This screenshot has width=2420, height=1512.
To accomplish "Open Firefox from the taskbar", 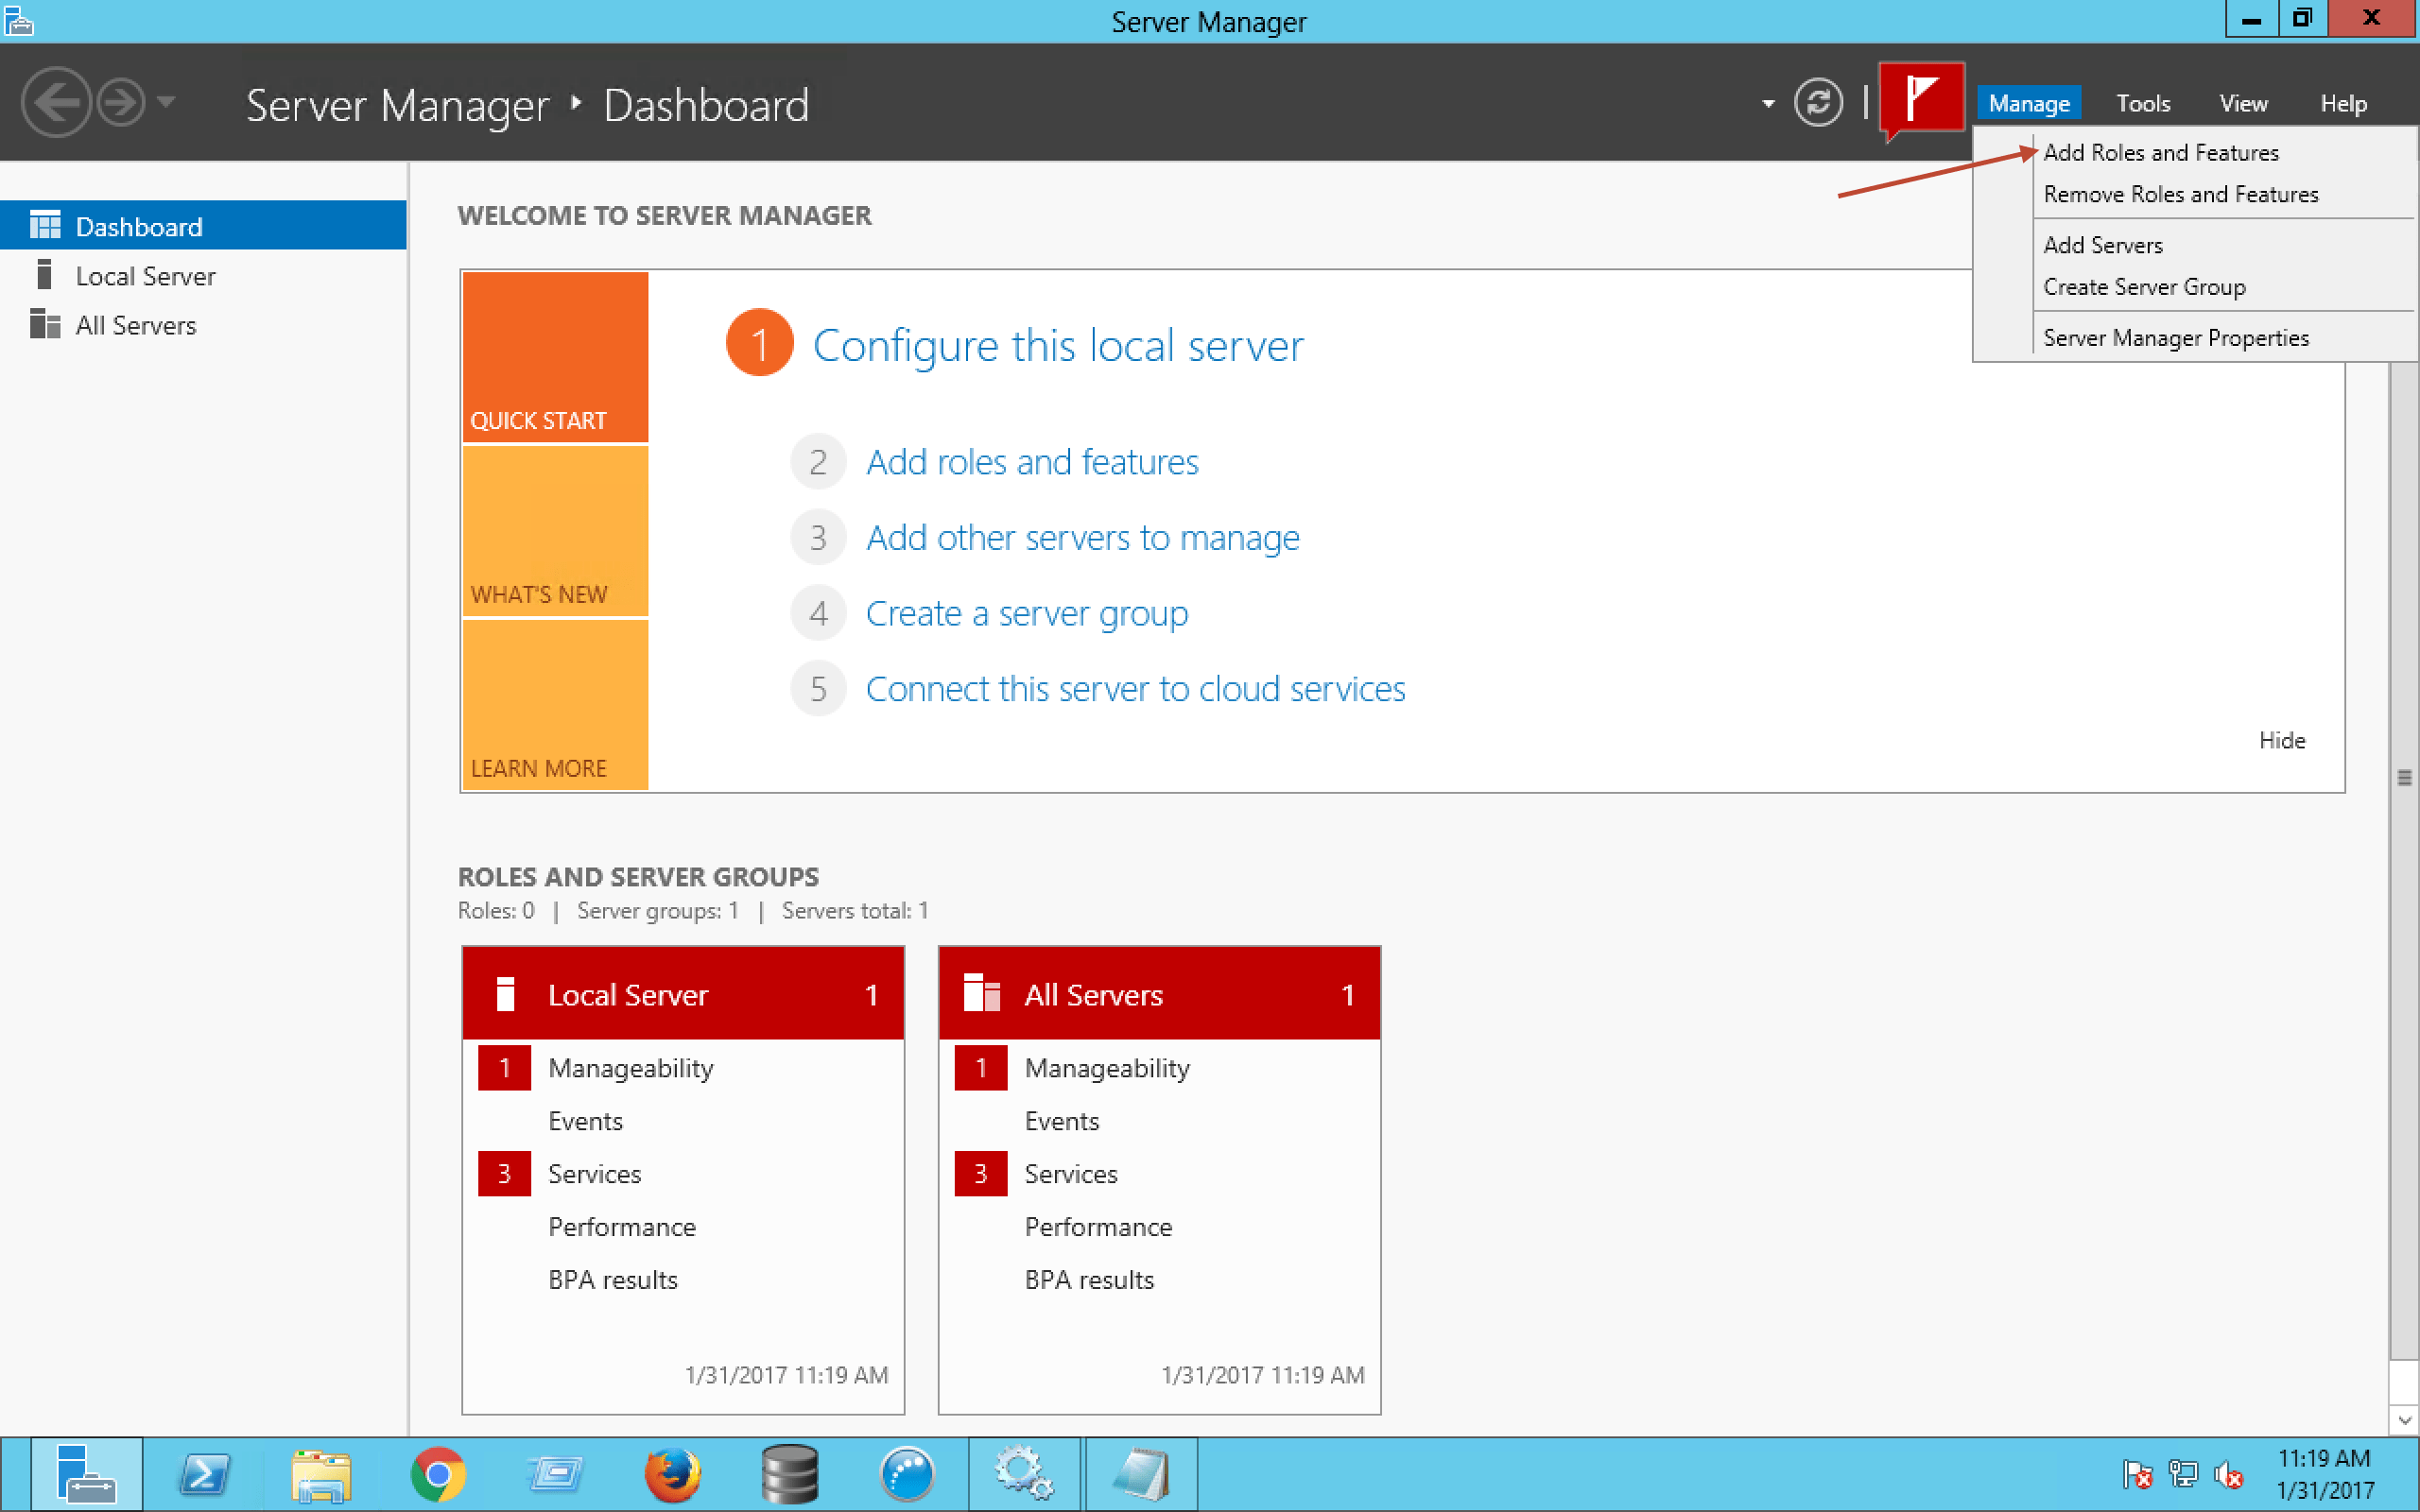I will (672, 1474).
